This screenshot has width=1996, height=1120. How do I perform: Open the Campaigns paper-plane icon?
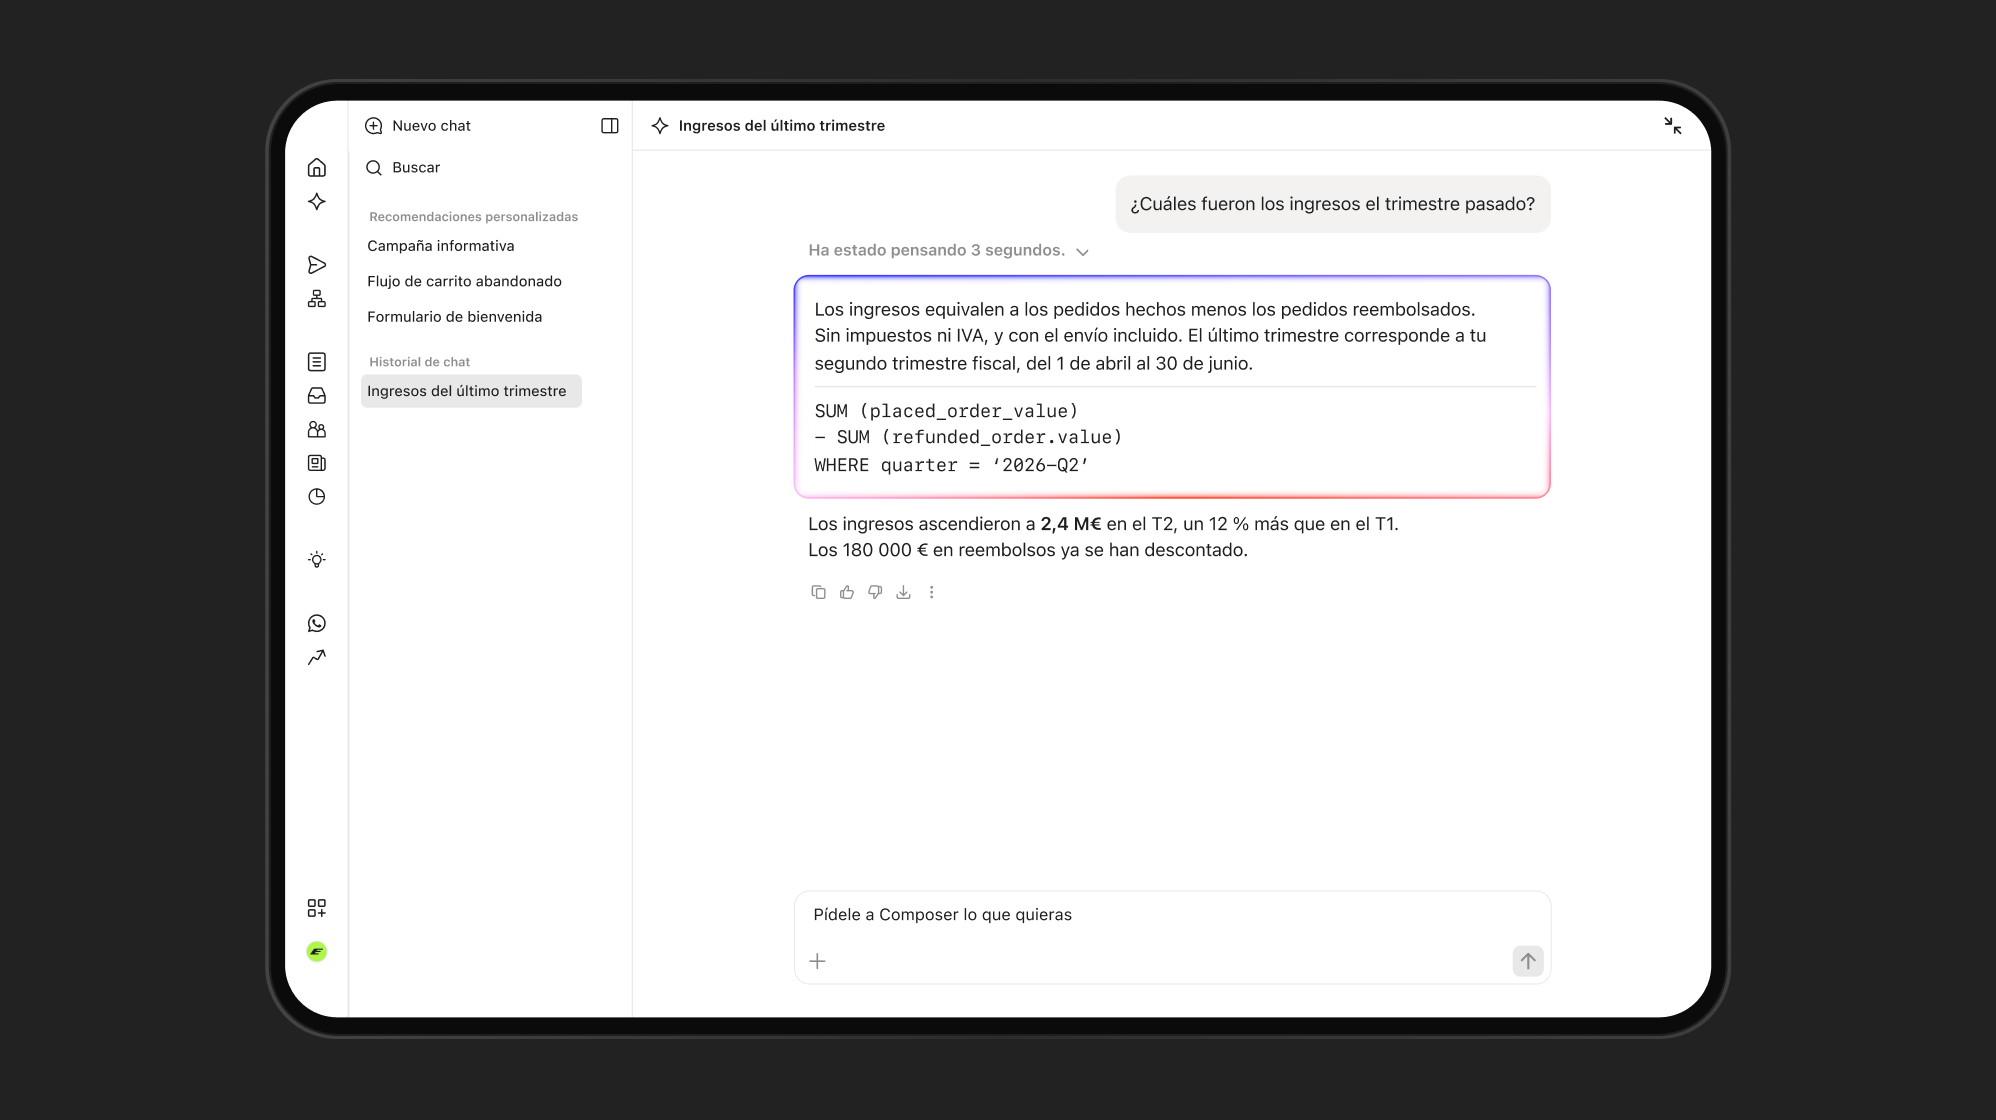[x=317, y=265]
